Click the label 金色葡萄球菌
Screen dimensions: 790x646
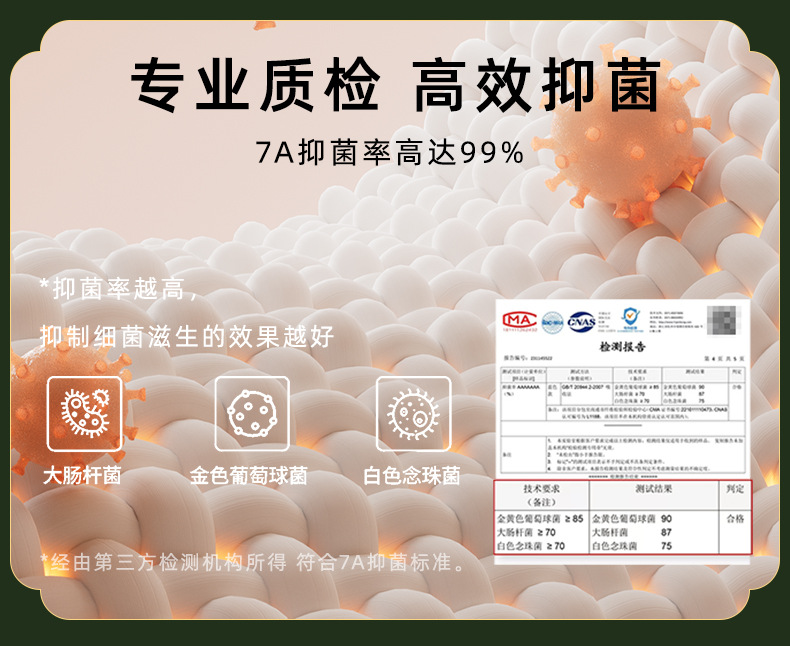click(x=249, y=475)
